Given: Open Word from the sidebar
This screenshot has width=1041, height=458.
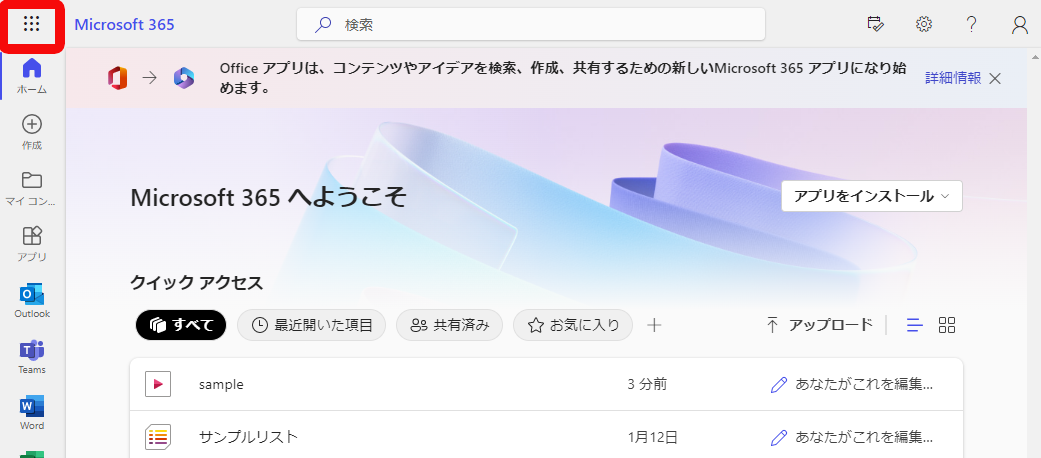Looking at the screenshot, I should coord(32,412).
